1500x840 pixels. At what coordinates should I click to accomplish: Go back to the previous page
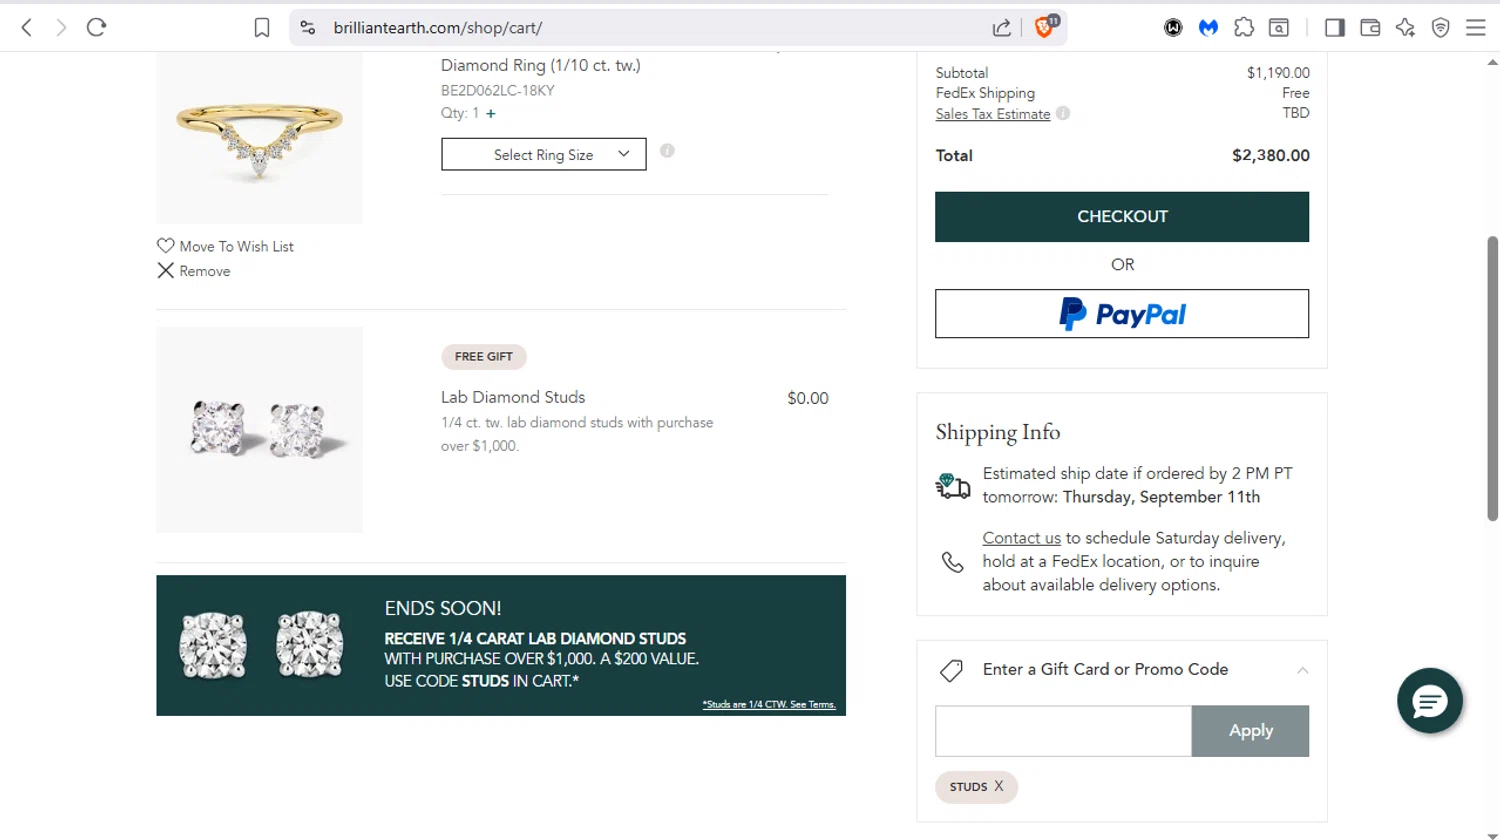27,28
